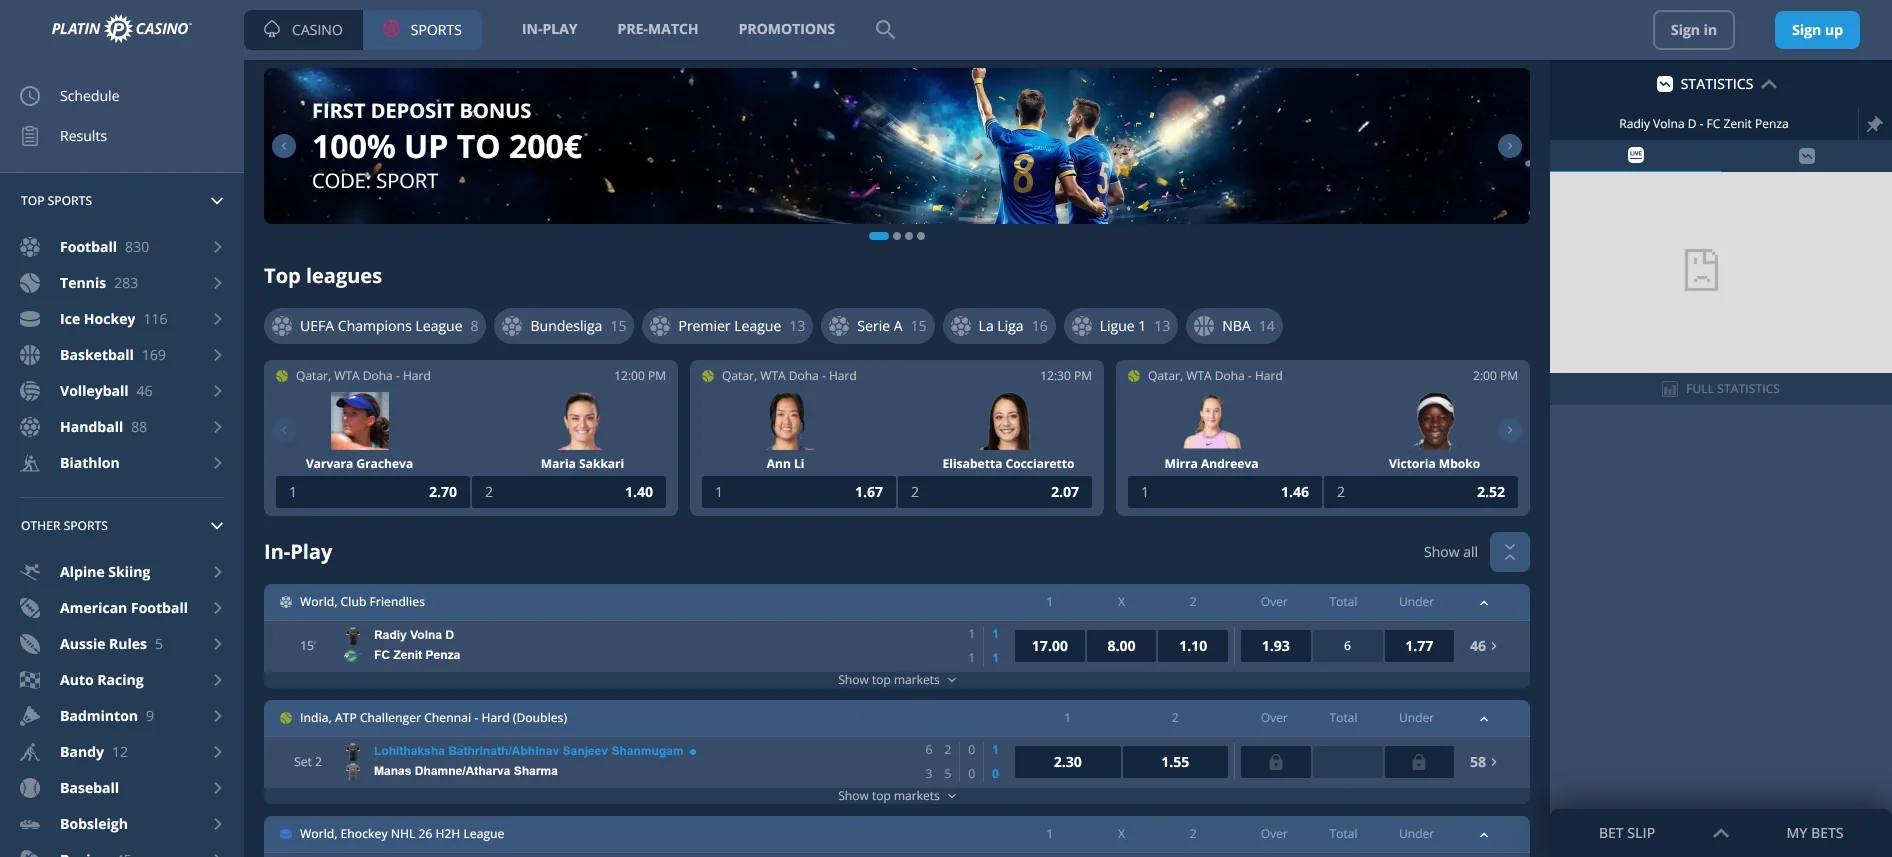Open the CASINO tab
This screenshot has height=857, width=1892.
click(304, 30)
